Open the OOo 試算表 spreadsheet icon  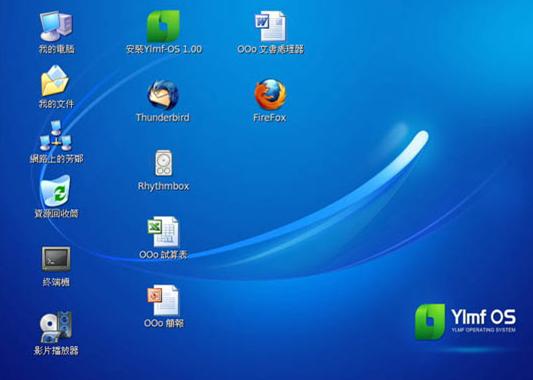[x=163, y=231]
